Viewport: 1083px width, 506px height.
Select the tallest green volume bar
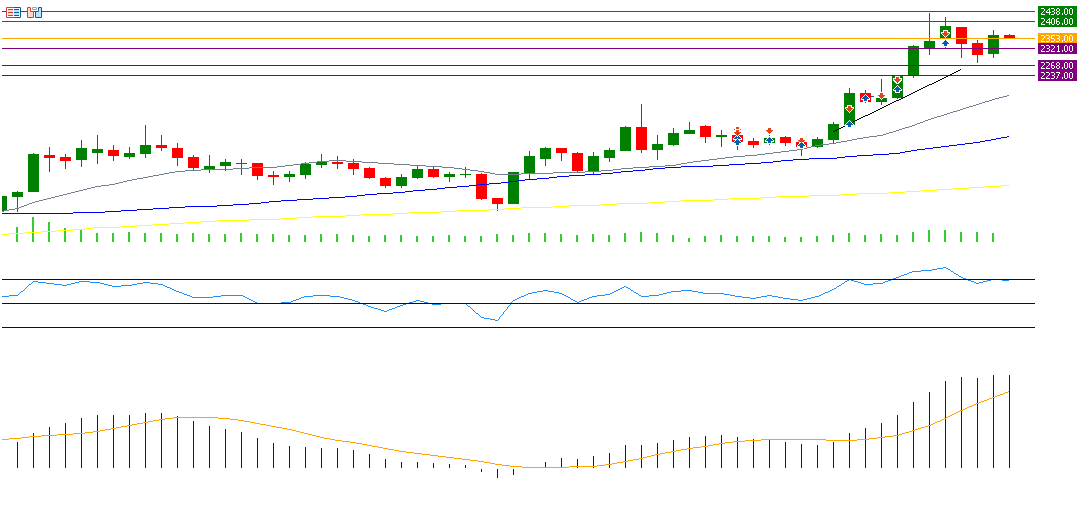tap(33, 229)
